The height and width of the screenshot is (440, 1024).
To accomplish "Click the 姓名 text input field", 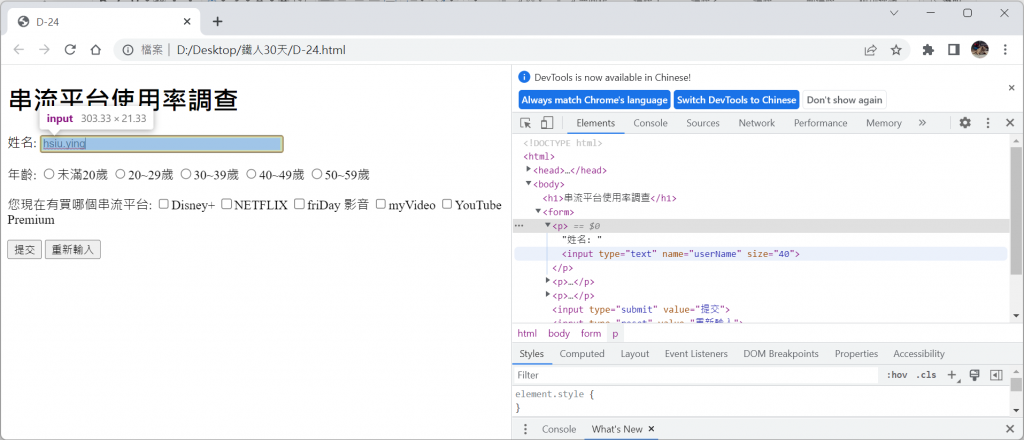I will (161, 144).
